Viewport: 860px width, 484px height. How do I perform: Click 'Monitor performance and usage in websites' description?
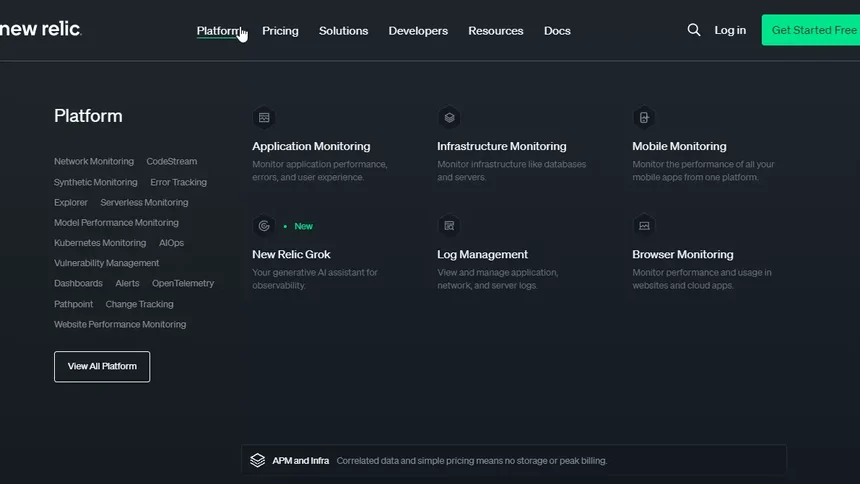point(701,279)
